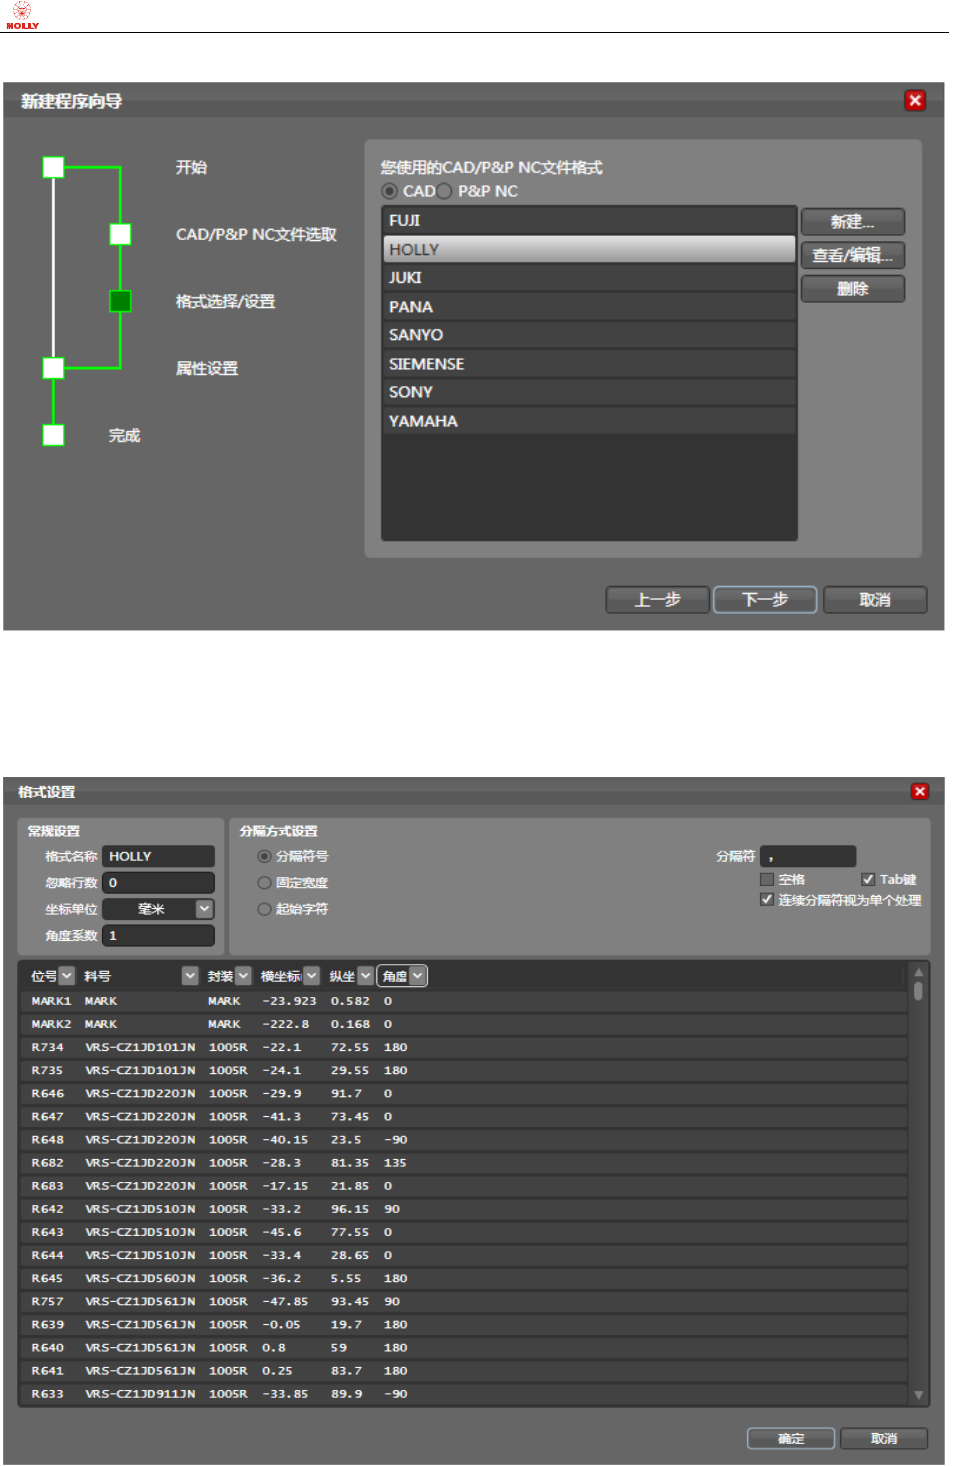The image size is (957, 1466).
Task: Click the R735 row in the table
Action: pyautogui.click(x=463, y=1070)
